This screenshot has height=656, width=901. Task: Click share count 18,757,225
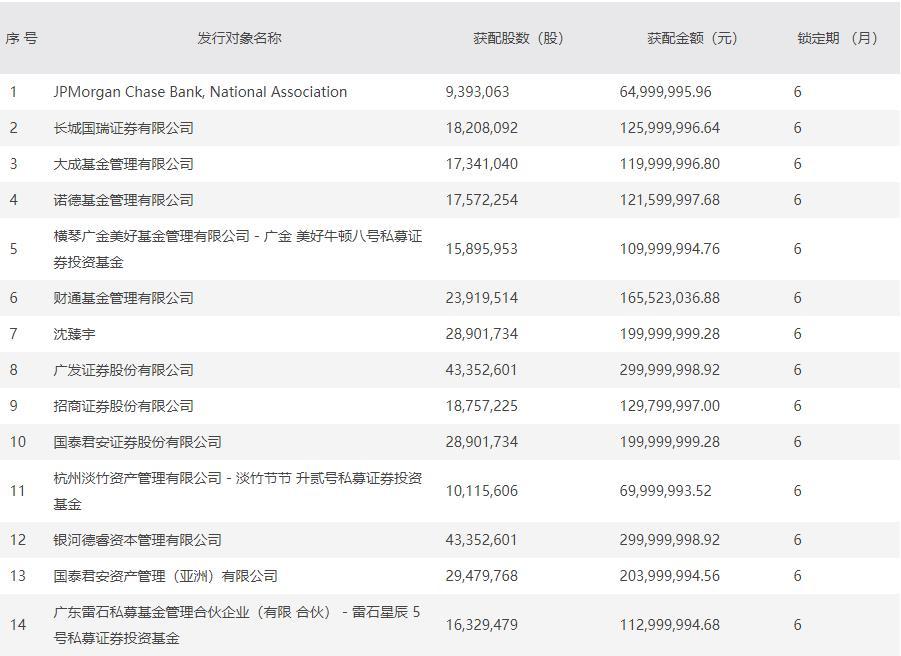click(x=482, y=406)
